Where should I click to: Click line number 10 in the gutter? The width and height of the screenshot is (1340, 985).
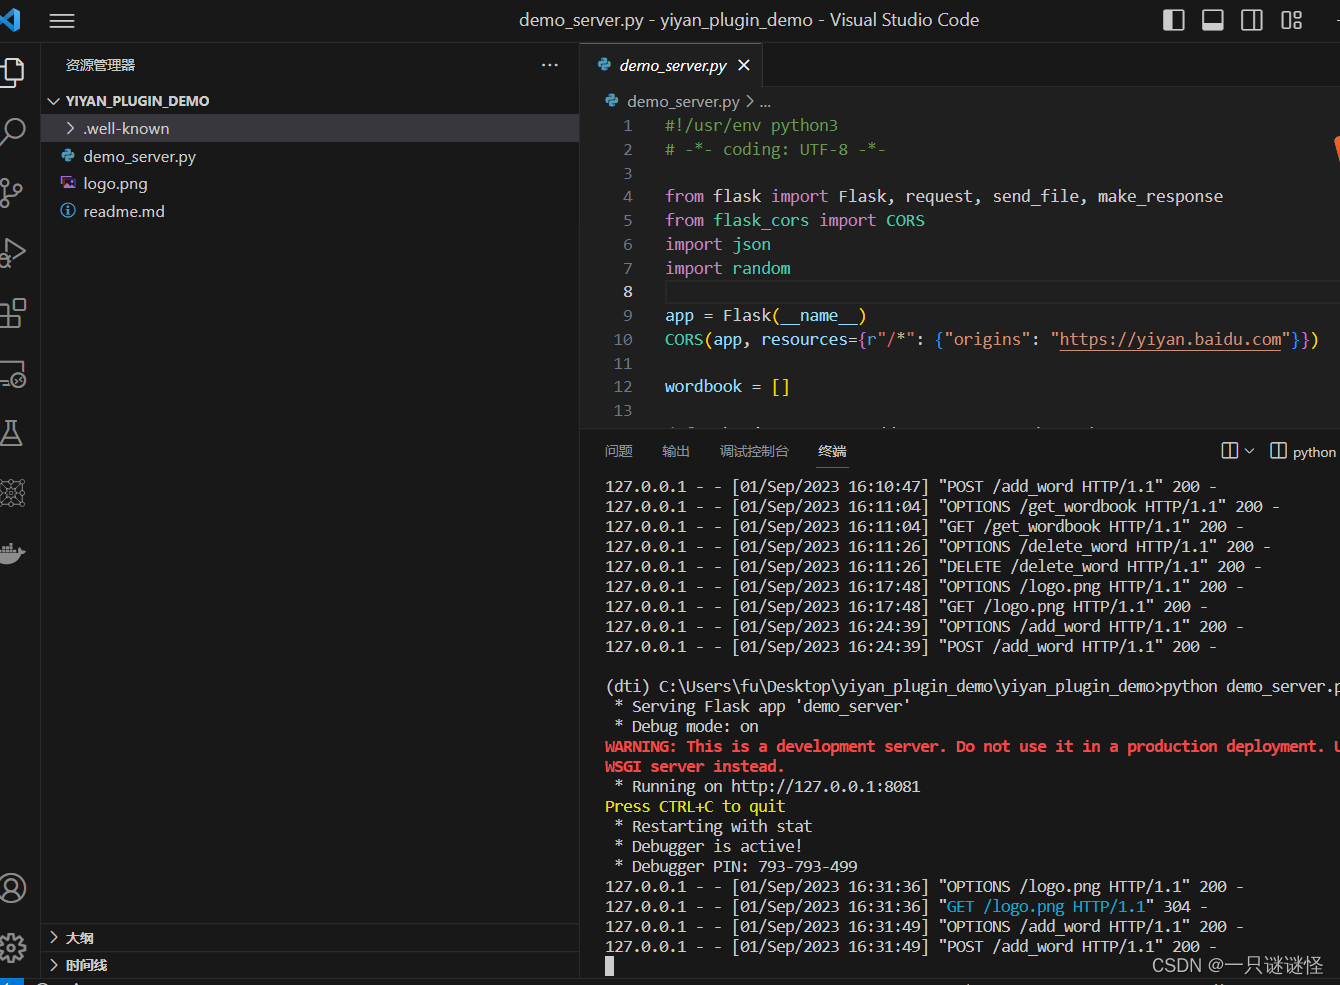coord(623,339)
